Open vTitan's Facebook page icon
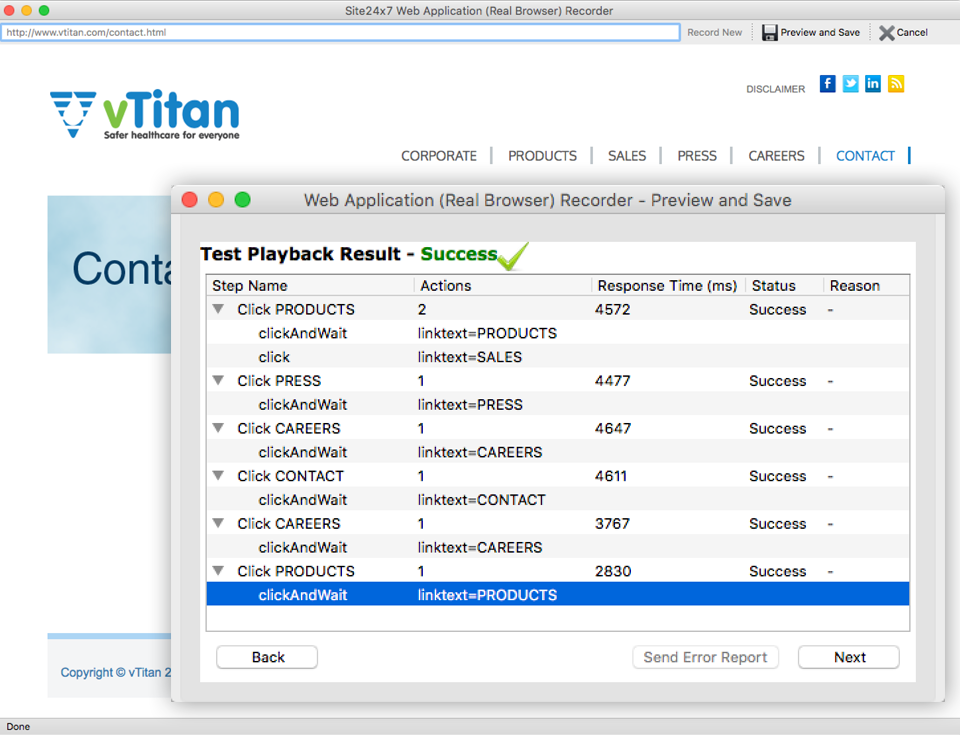The image size is (960, 735). (x=827, y=83)
